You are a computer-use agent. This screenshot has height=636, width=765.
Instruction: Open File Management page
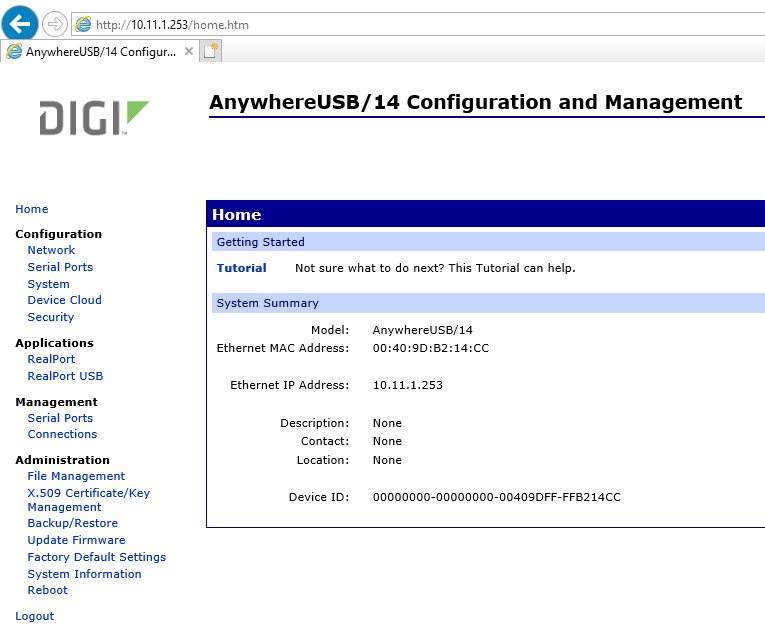[x=76, y=476]
